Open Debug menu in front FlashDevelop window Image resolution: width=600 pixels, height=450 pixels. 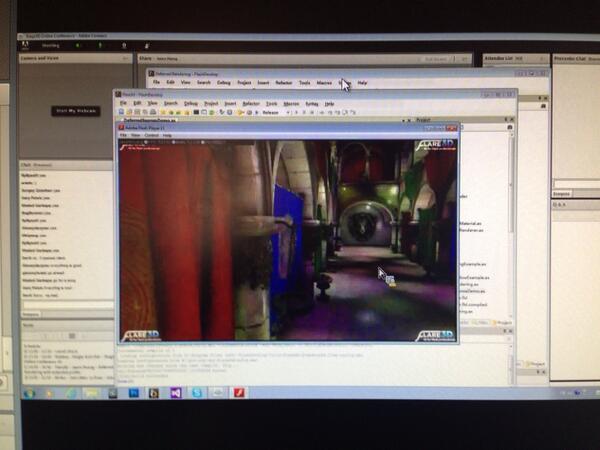tap(191, 104)
